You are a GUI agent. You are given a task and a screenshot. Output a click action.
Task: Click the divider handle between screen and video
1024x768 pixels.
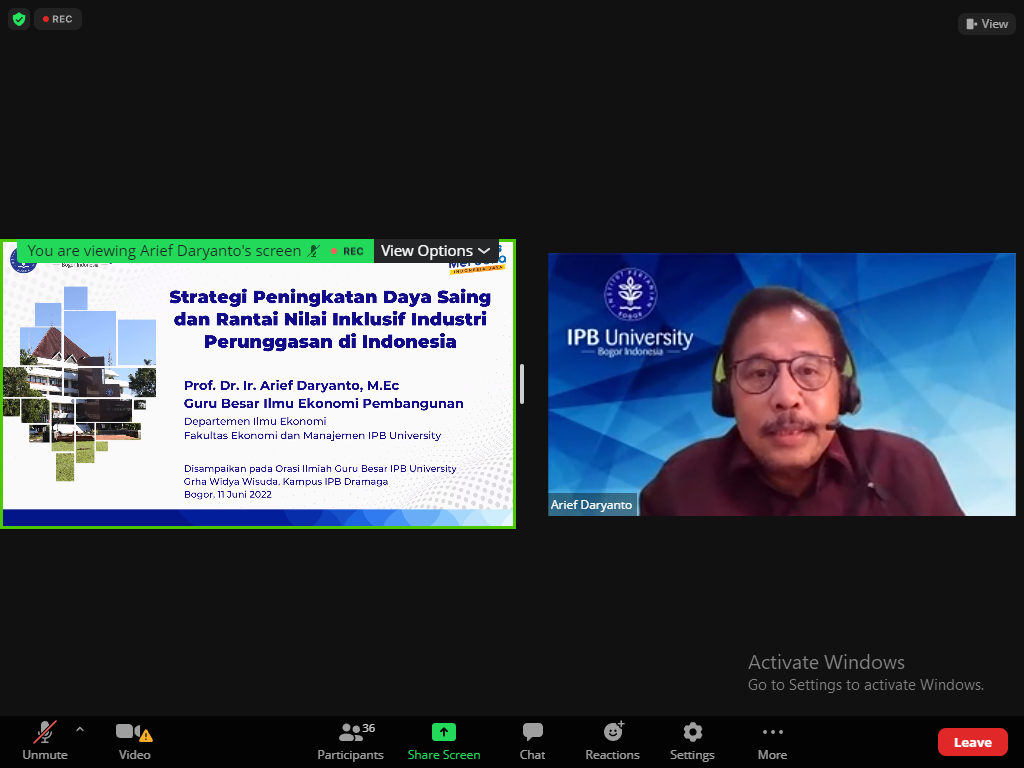tap(522, 384)
